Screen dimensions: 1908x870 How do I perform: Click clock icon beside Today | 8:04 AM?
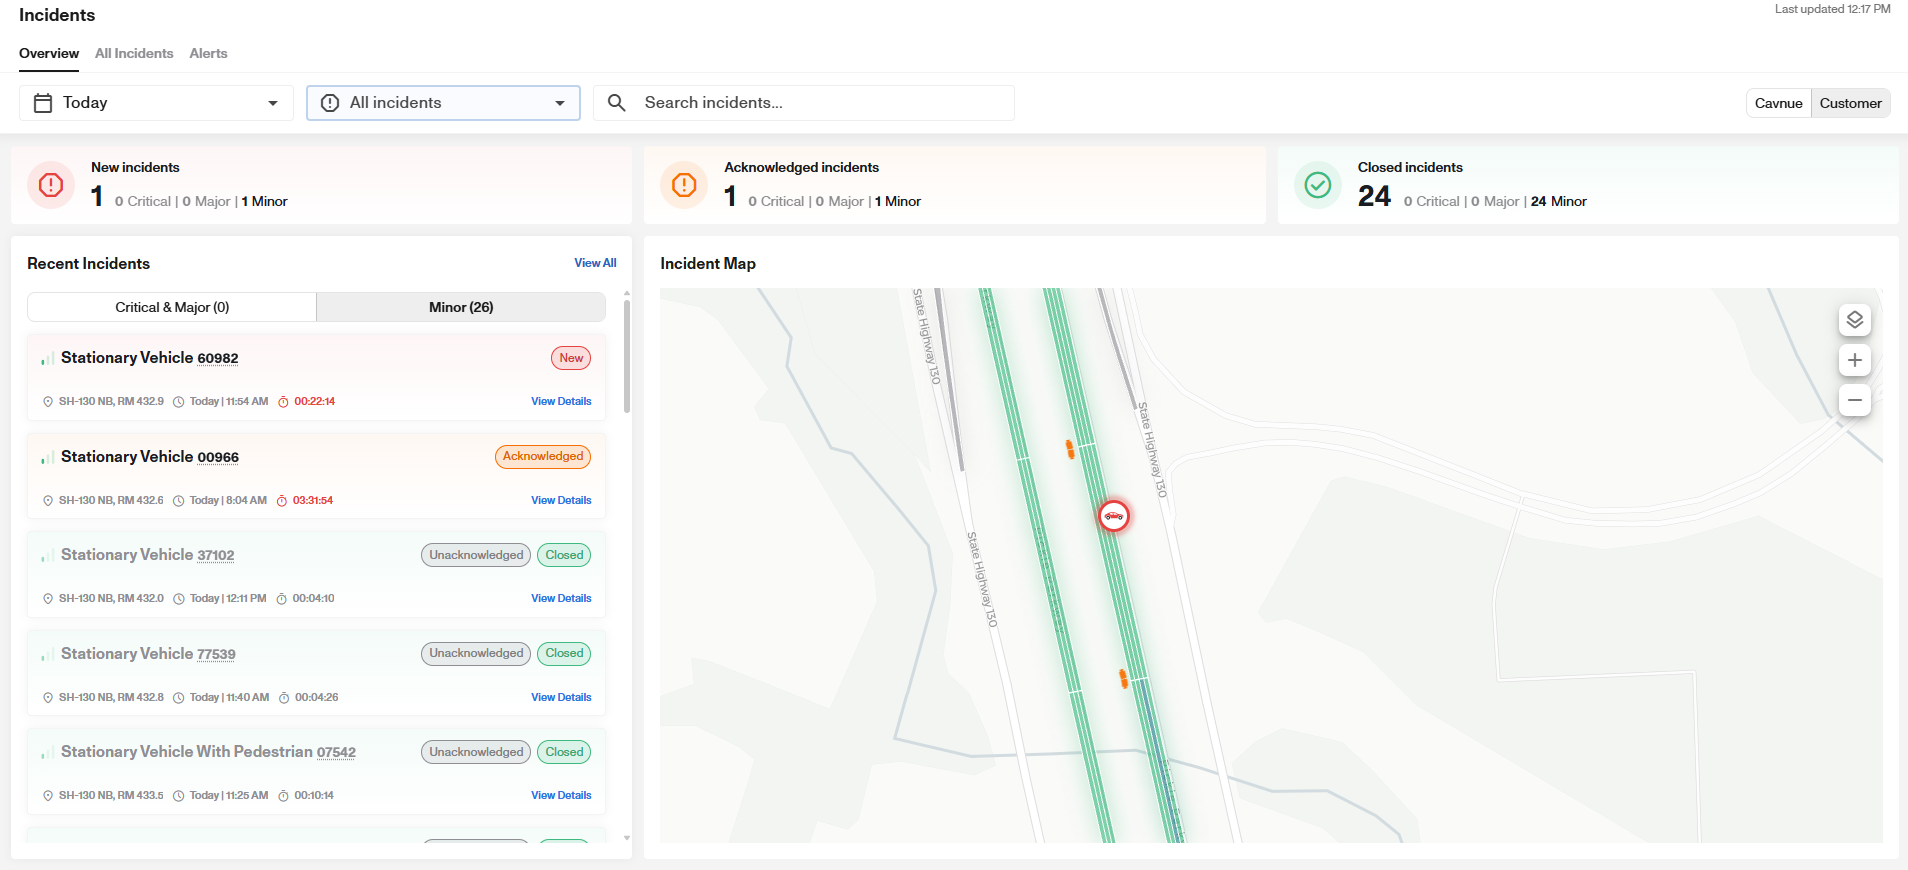179,501
